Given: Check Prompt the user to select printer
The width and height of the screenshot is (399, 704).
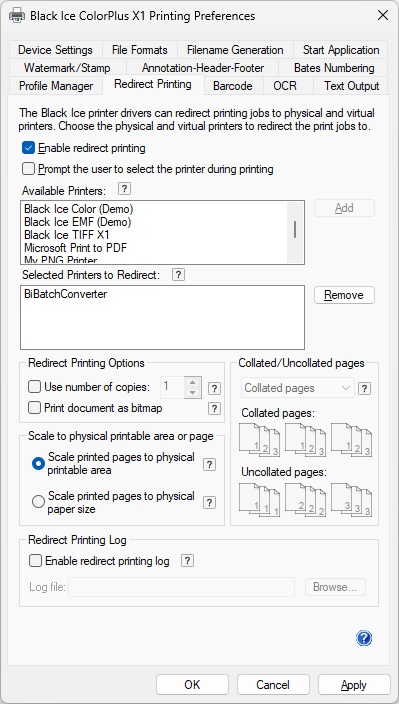Looking at the screenshot, I should tap(28, 169).
